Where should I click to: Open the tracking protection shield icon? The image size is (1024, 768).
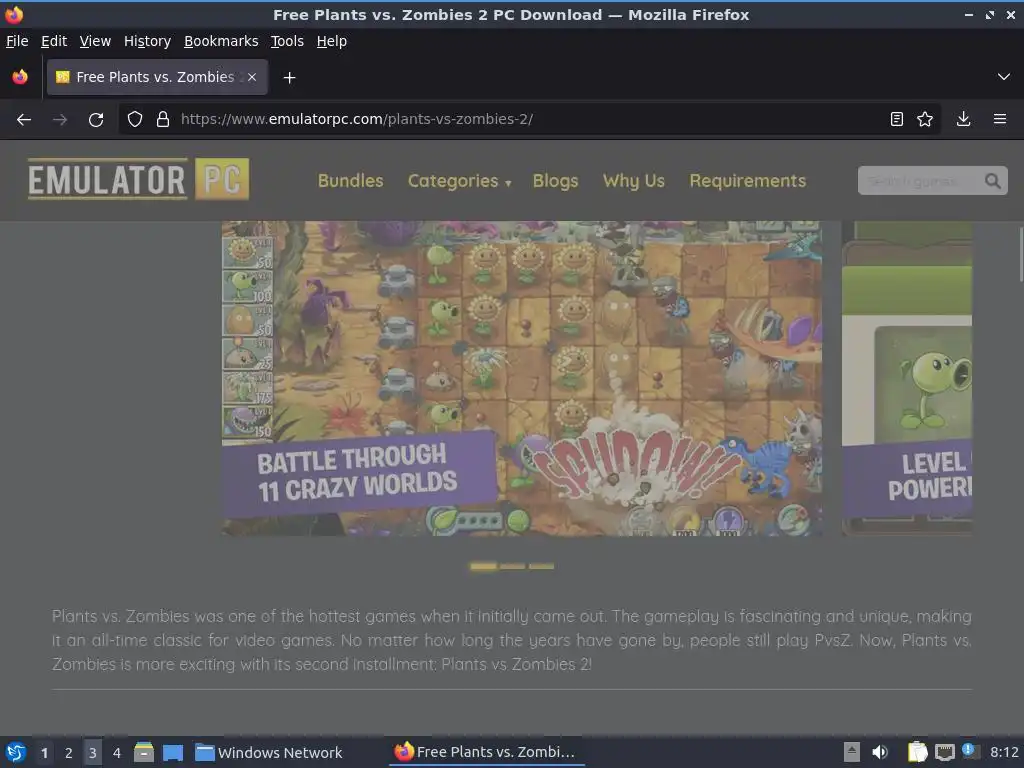coord(135,120)
